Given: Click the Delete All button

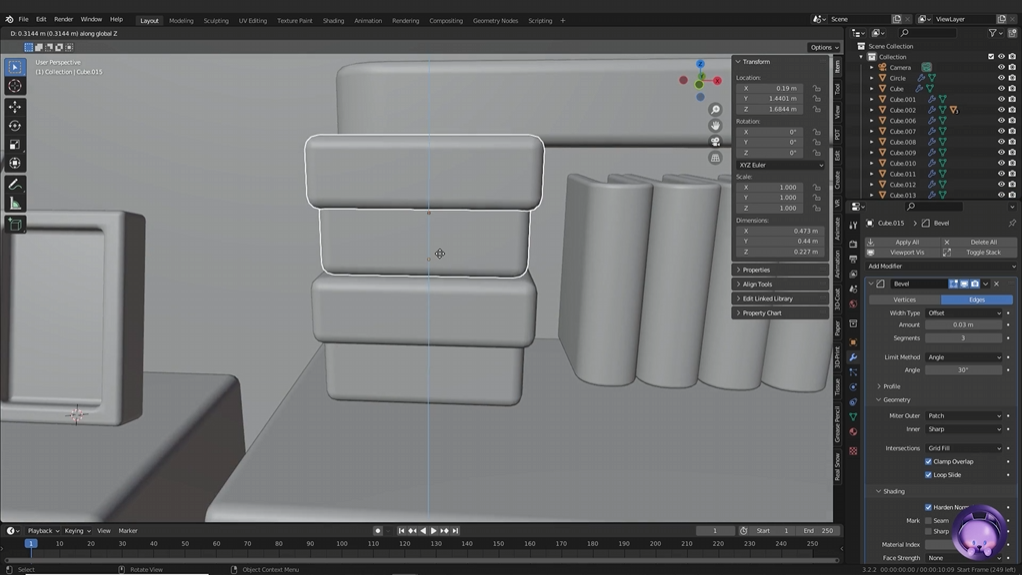Looking at the screenshot, I should (978, 242).
